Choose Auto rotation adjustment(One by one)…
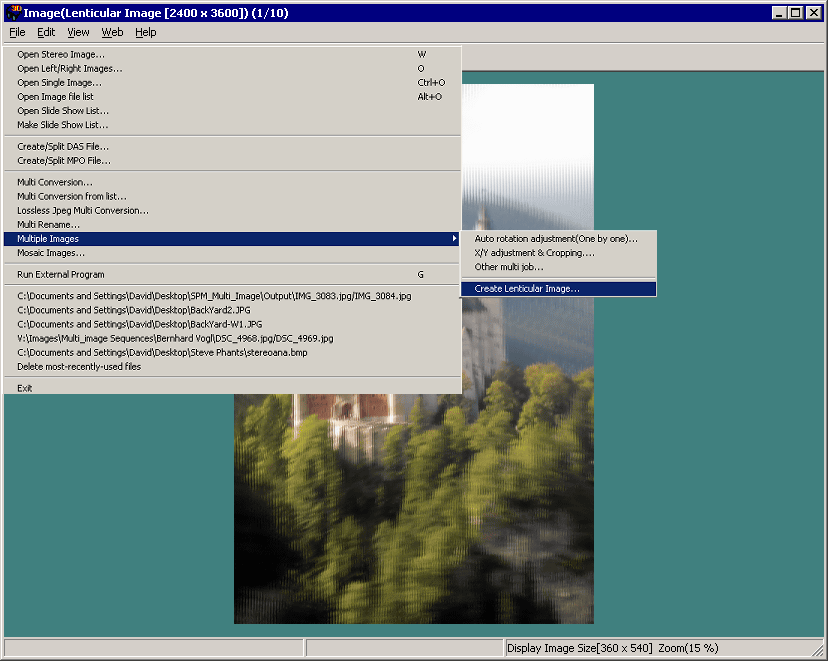Image resolution: width=828 pixels, height=661 pixels. [x=559, y=239]
